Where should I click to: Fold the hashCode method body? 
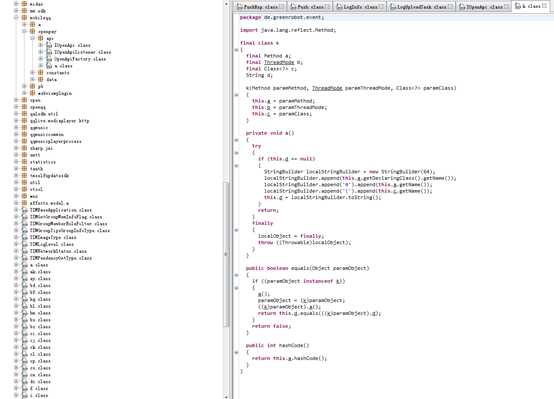tap(236, 352)
